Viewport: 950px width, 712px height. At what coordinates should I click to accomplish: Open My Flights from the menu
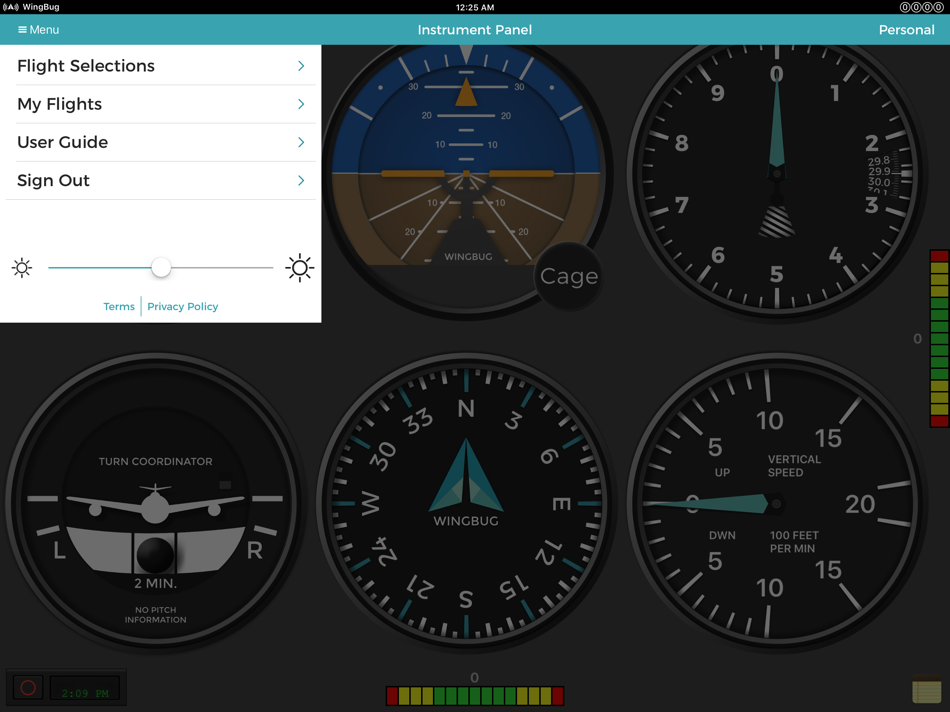pos(161,104)
